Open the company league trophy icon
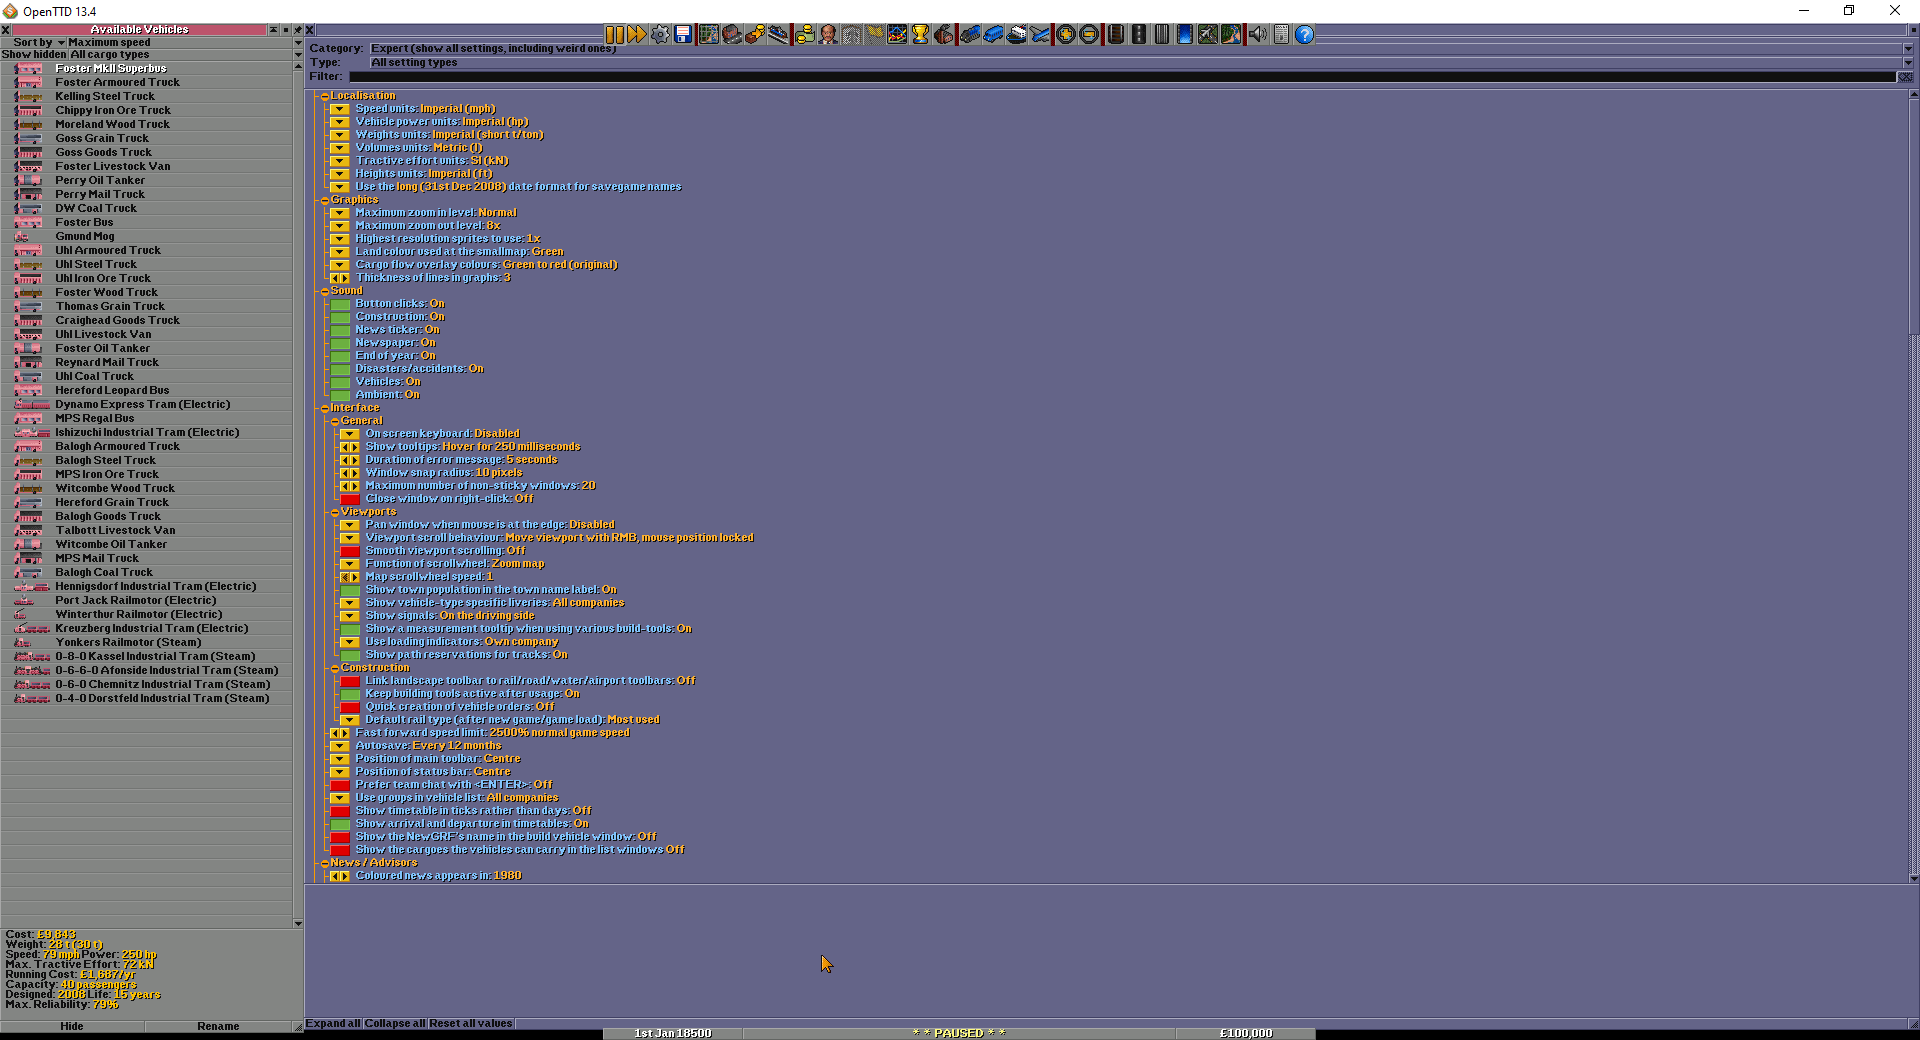Screen dimensions: 1920x1040 coord(920,35)
